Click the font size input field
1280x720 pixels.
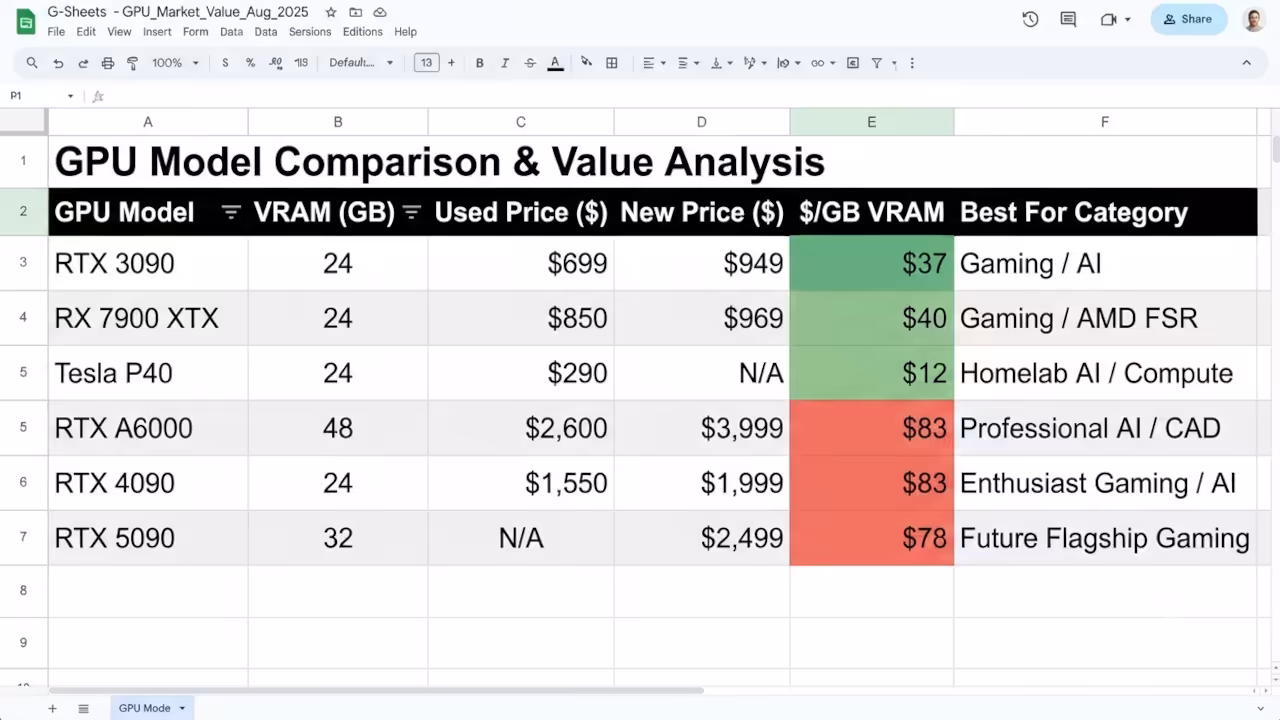click(x=426, y=63)
